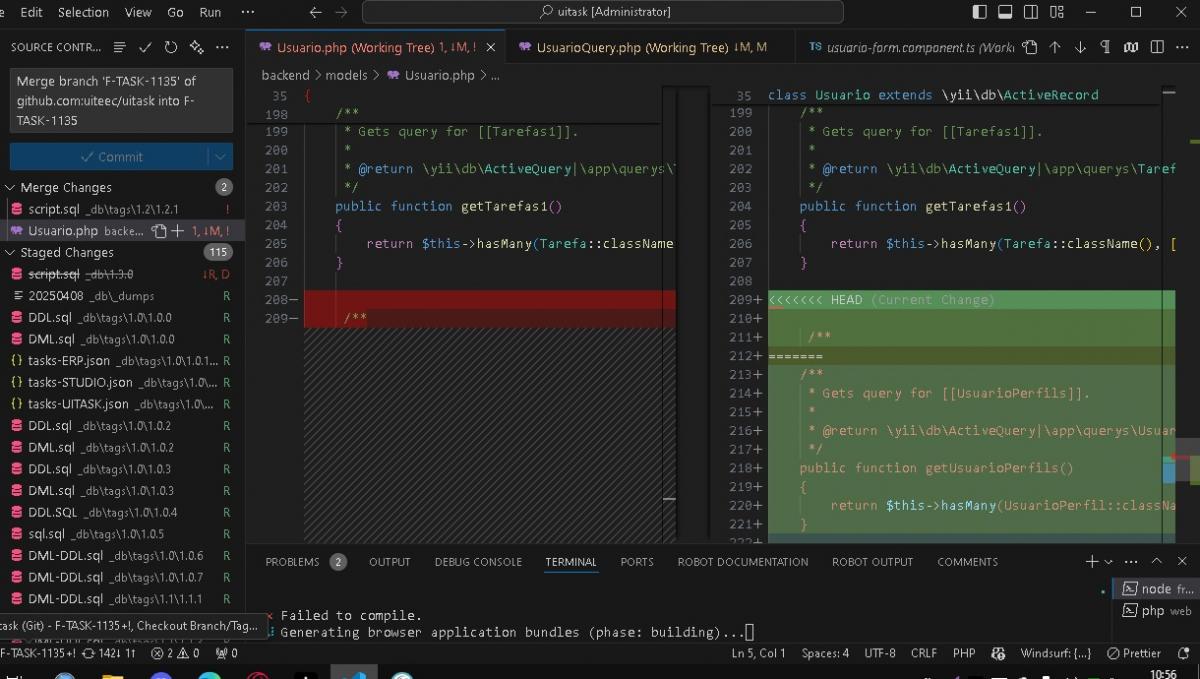Click the commit message input box
Screen dimensions: 1200x679
tap(120, 100)
